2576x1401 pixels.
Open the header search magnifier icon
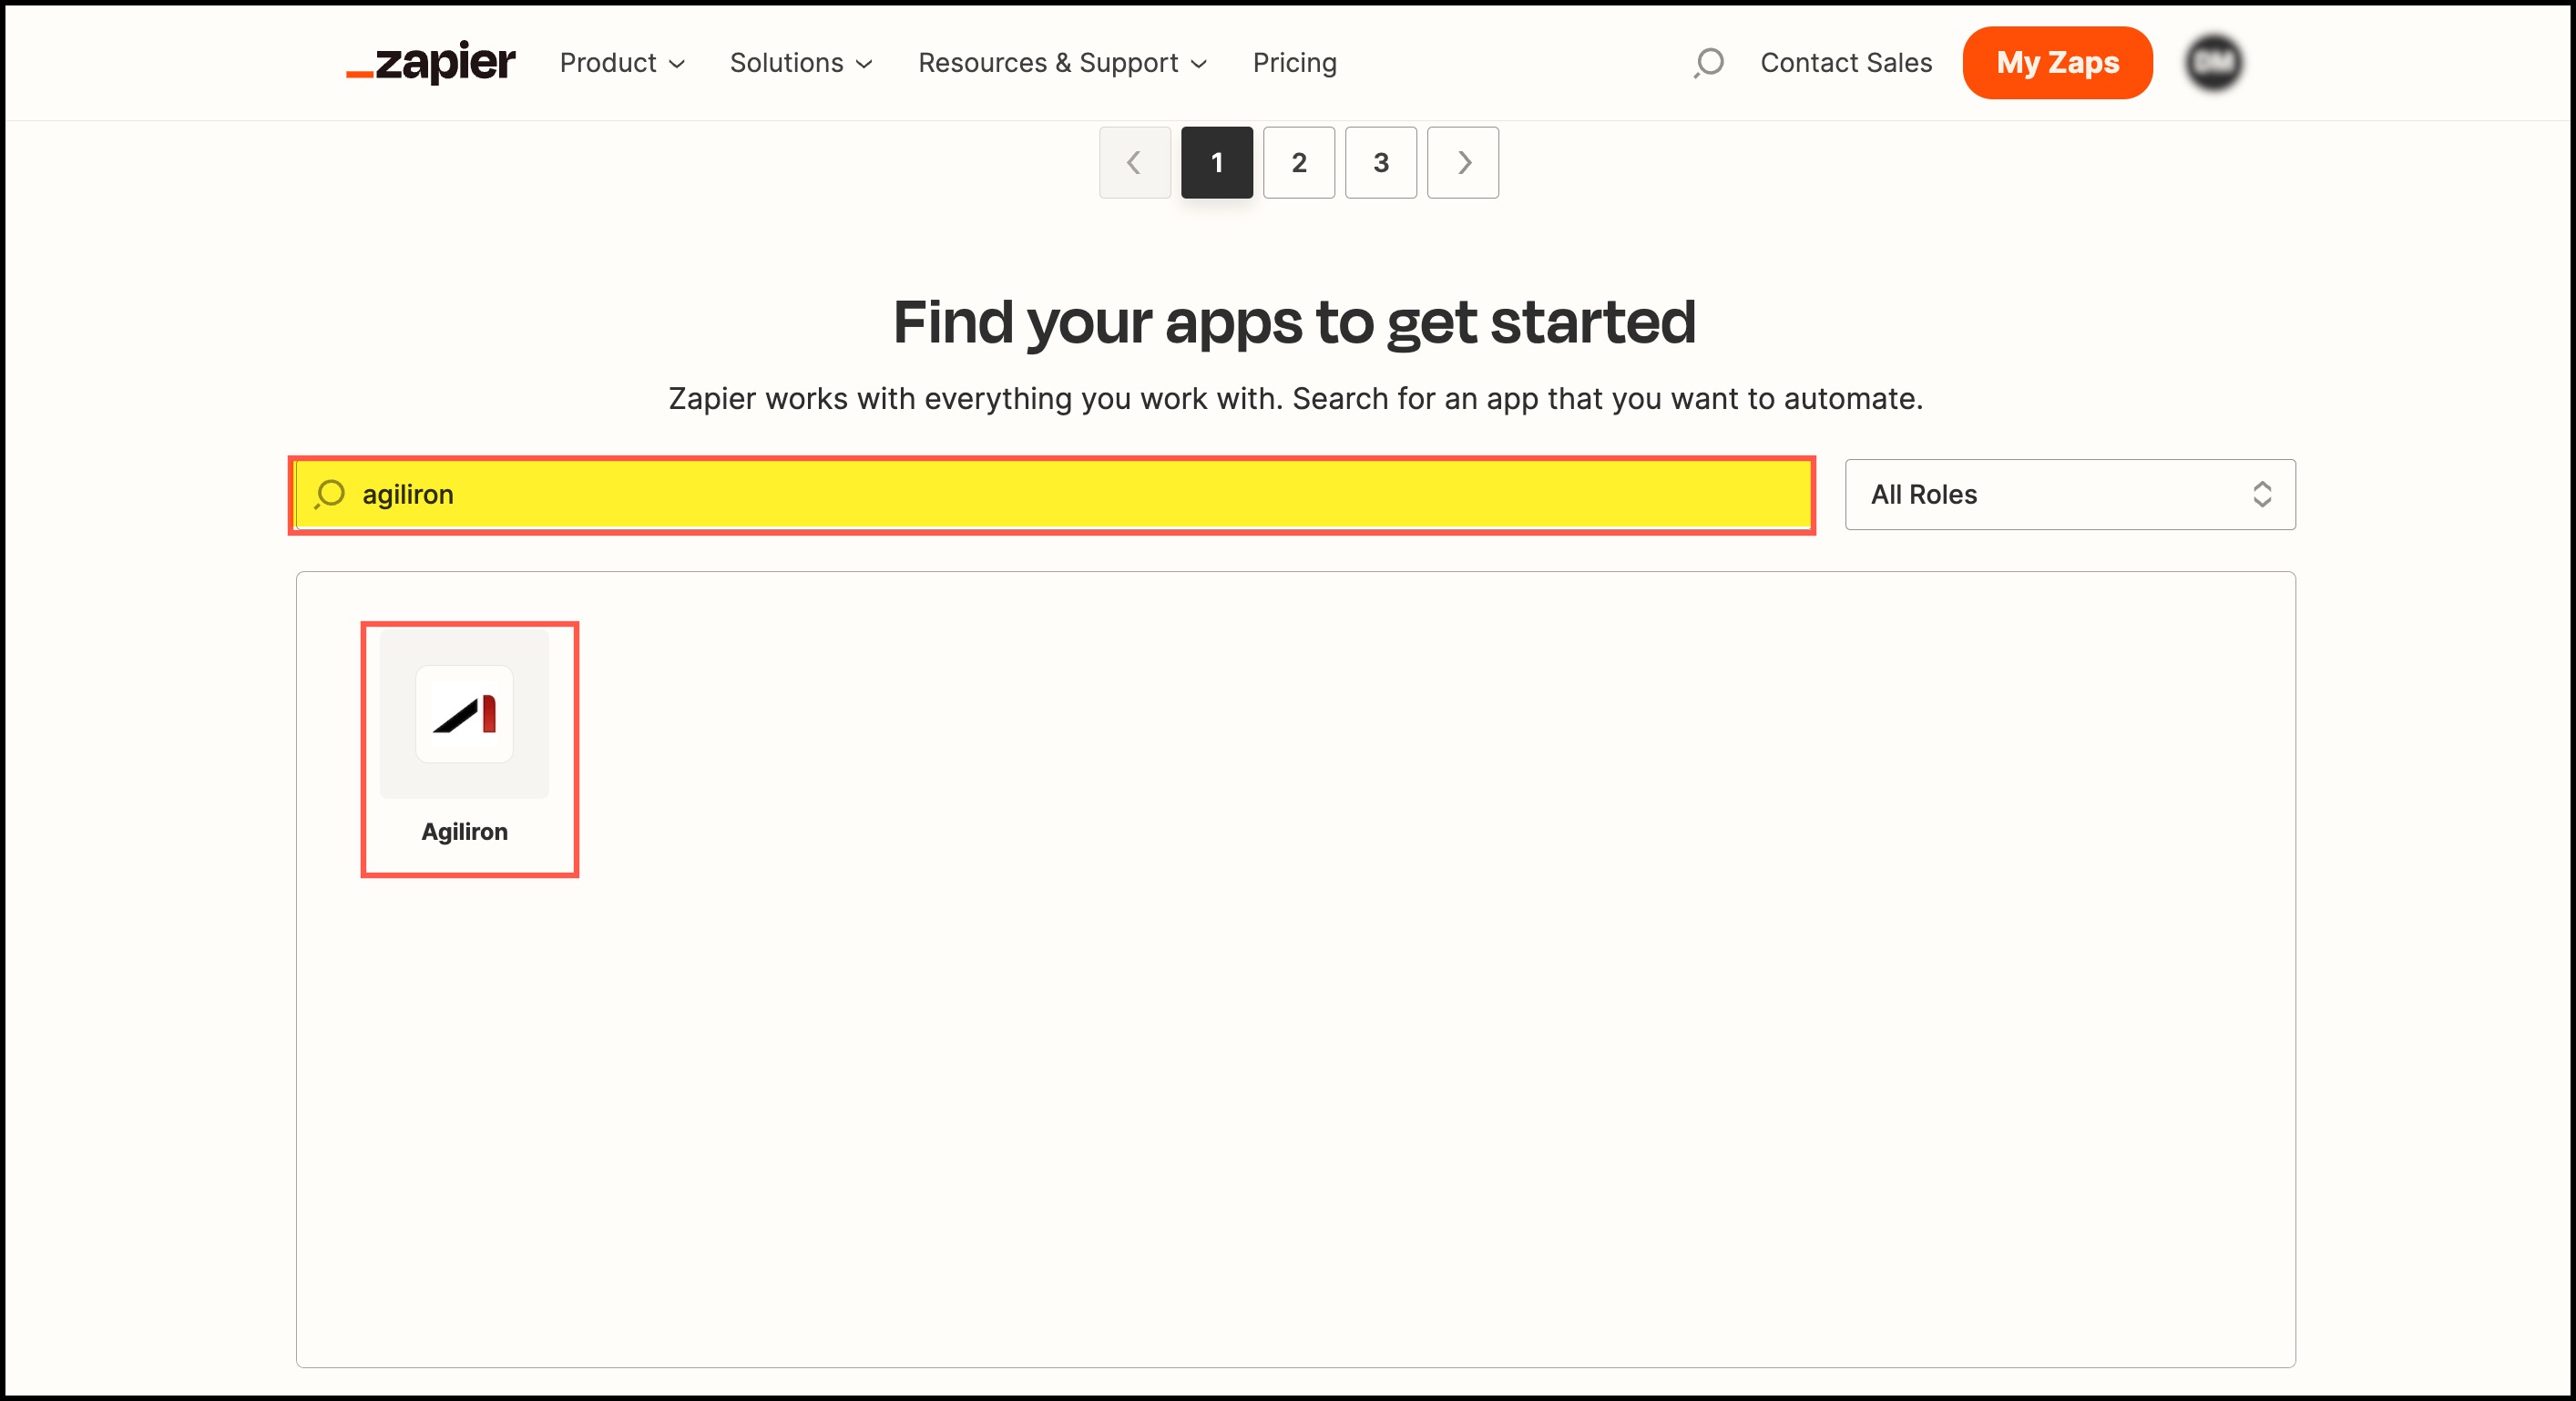(1708, 62)
